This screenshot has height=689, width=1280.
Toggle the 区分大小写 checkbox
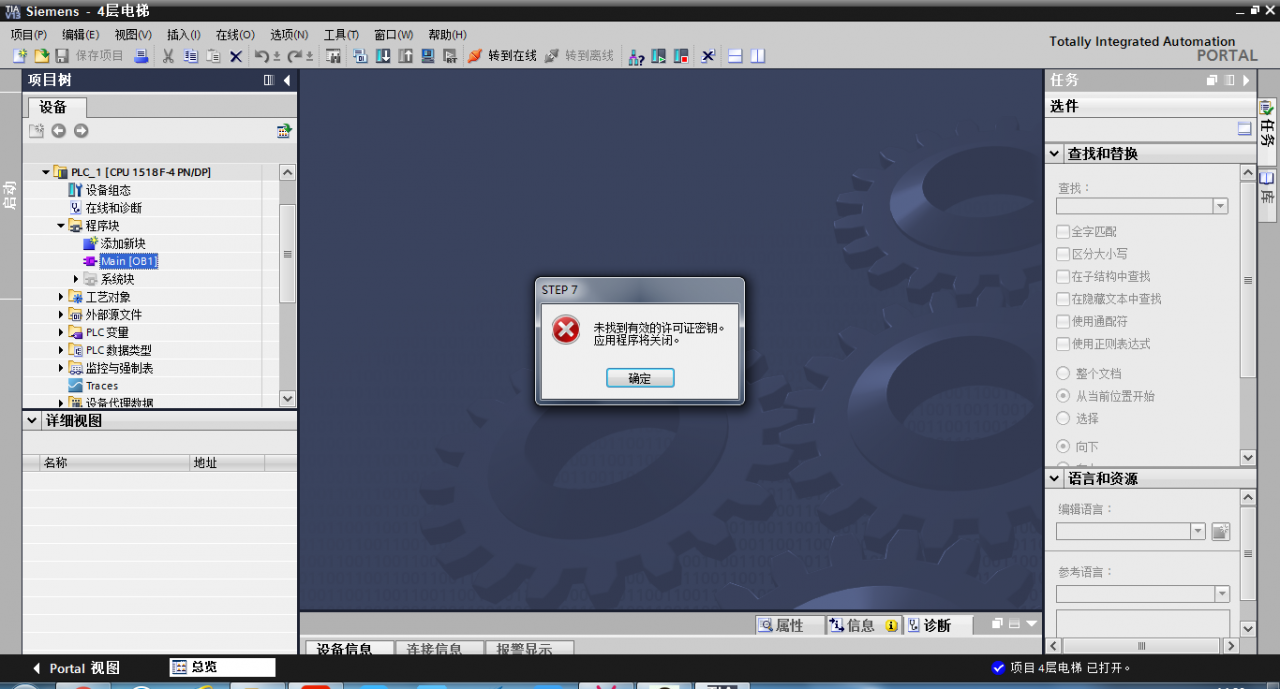pyautogui.click(x=1063, y=254)
